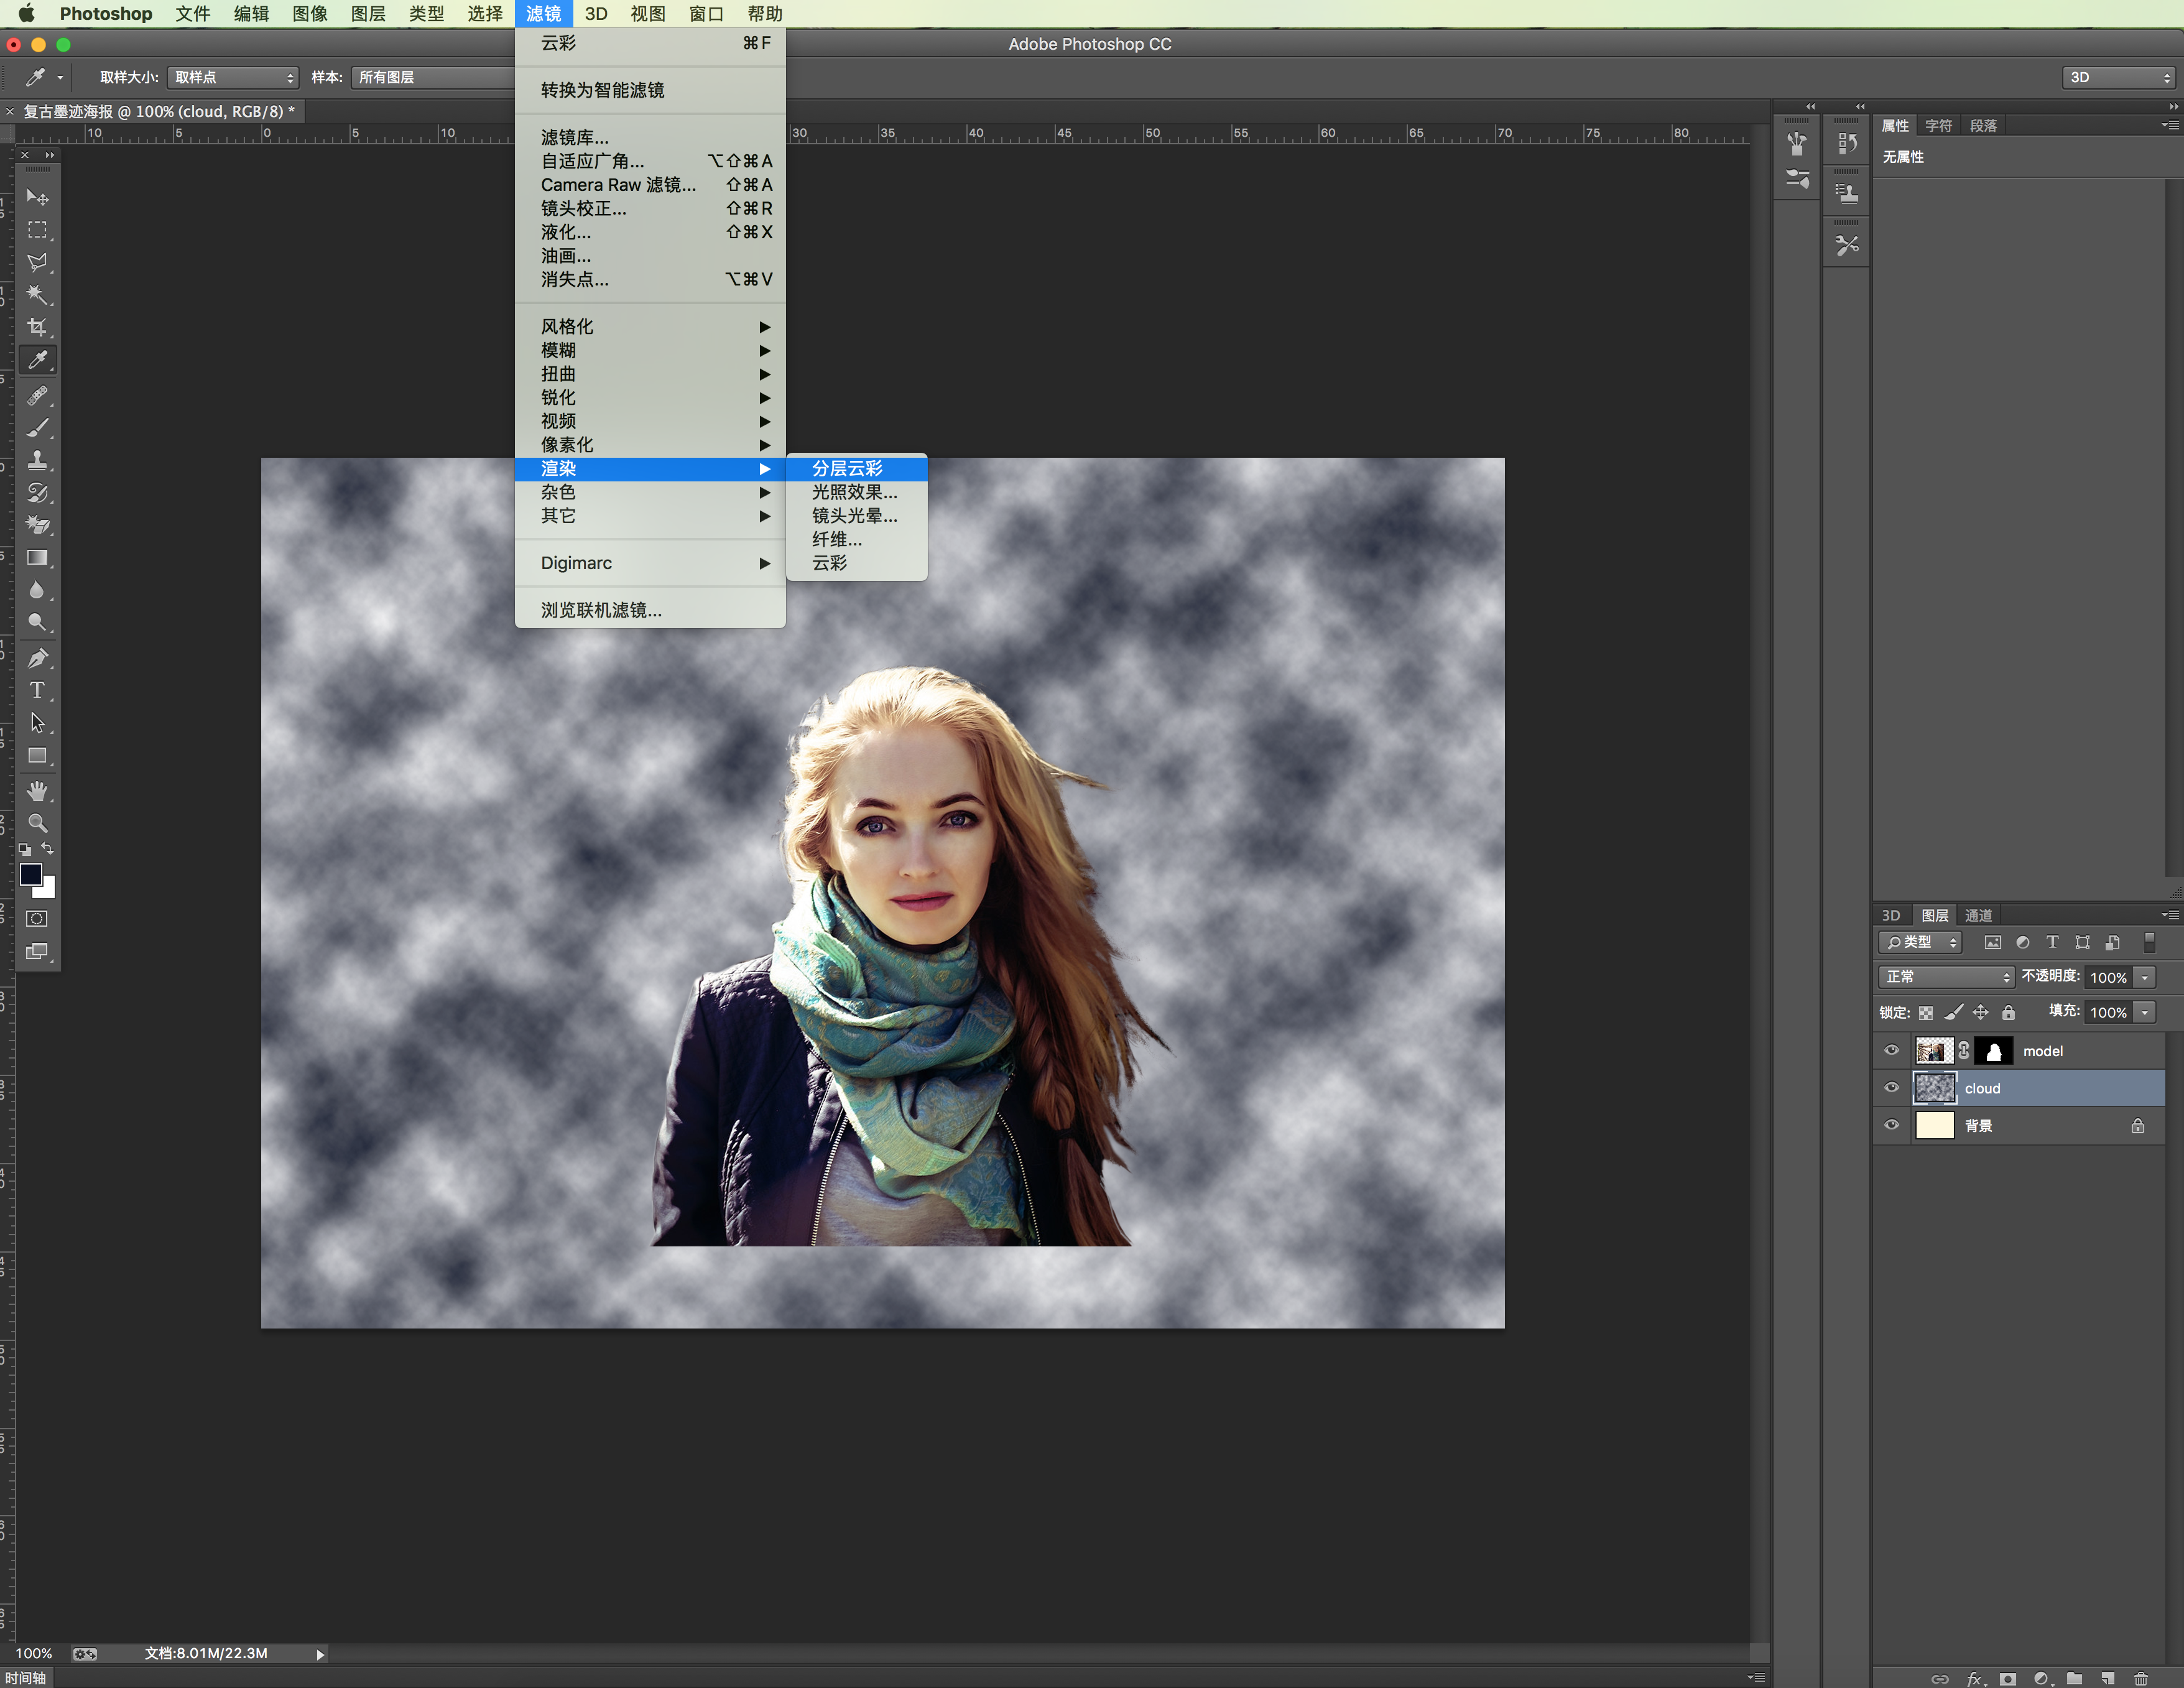Expand the 取样点 sample size dropdown

coord(233,77)
